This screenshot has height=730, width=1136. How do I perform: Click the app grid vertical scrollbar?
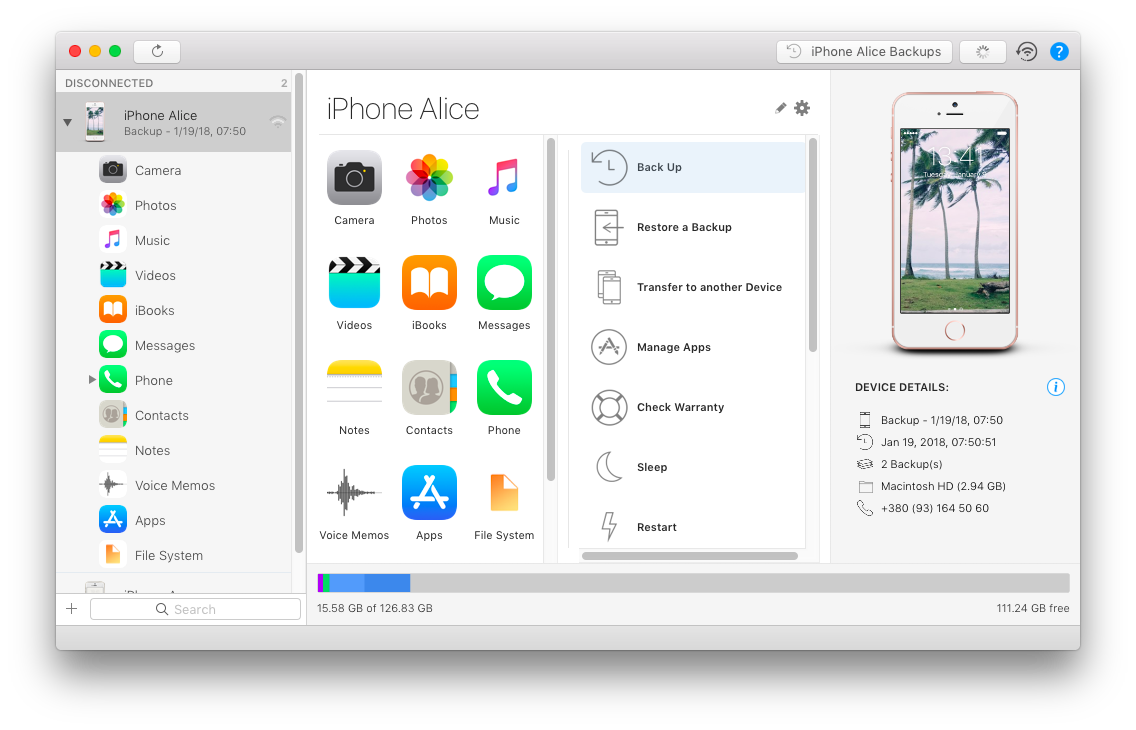click(551, 310)
